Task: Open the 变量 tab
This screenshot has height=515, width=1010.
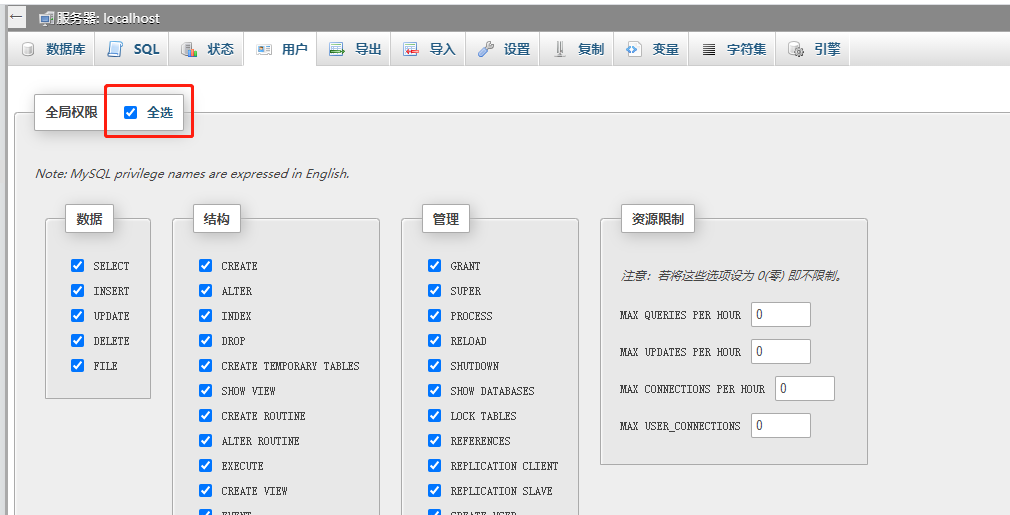Action: [x=651, y=50]
